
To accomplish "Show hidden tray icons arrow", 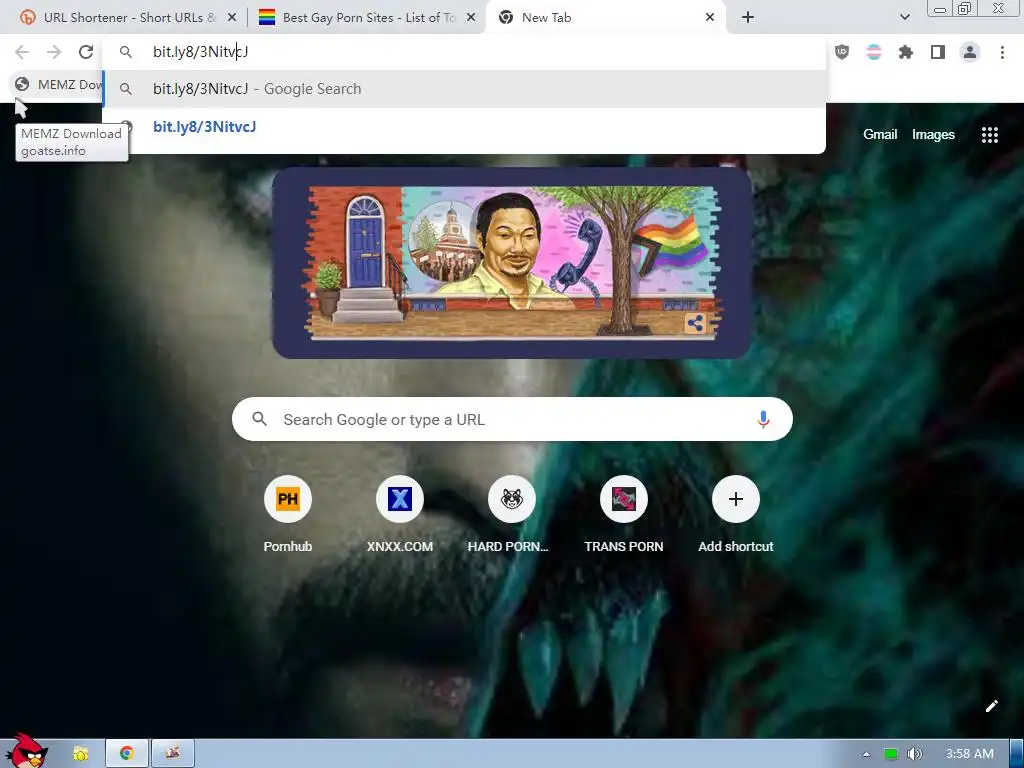I will pyautogui.click(x=866, y=754).
